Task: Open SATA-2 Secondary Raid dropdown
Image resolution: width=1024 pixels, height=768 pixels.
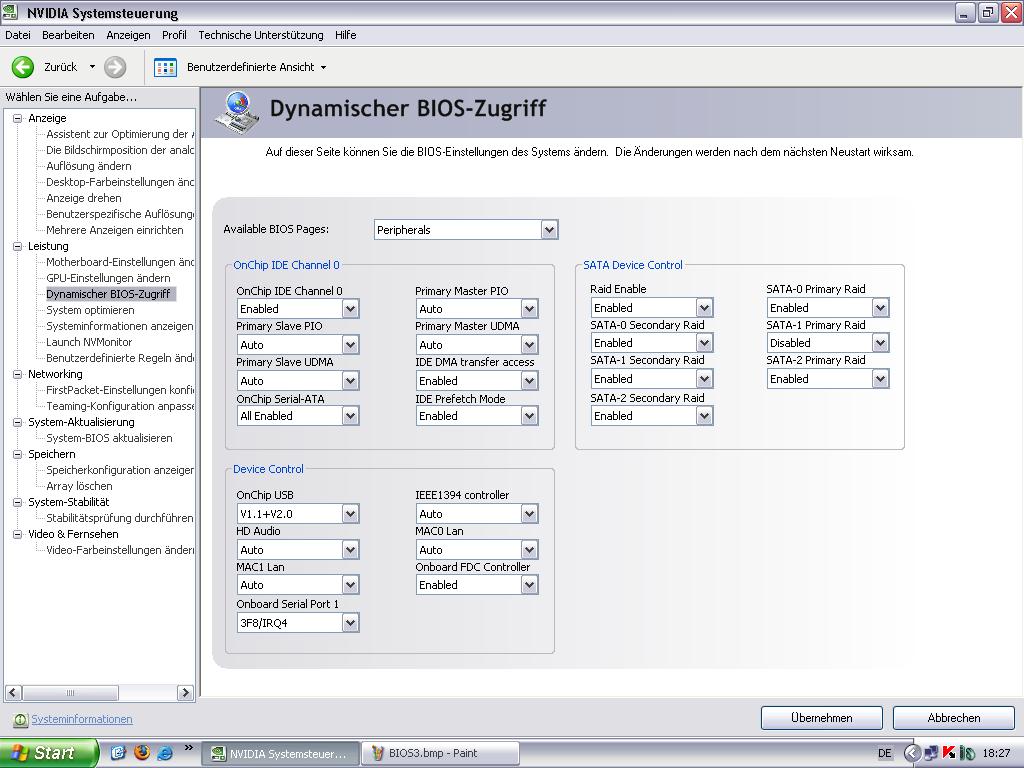Action: [652, 416]
